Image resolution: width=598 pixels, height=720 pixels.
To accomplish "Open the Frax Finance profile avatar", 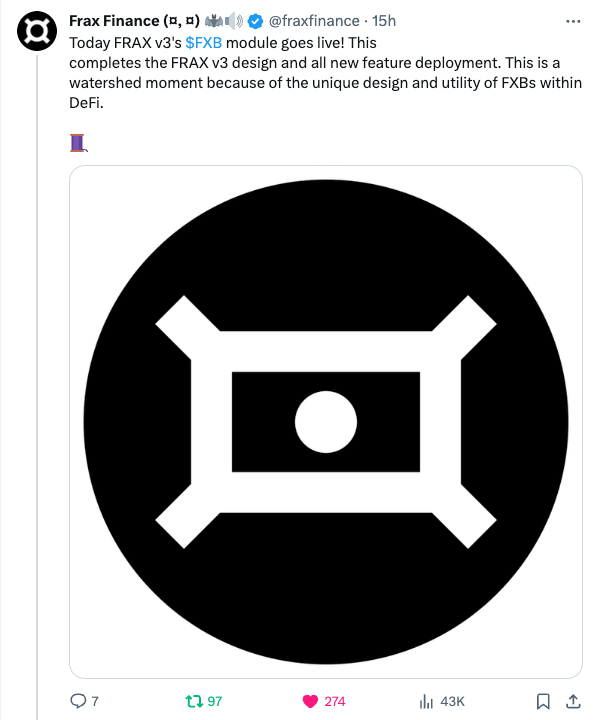I will coord(37,31).
